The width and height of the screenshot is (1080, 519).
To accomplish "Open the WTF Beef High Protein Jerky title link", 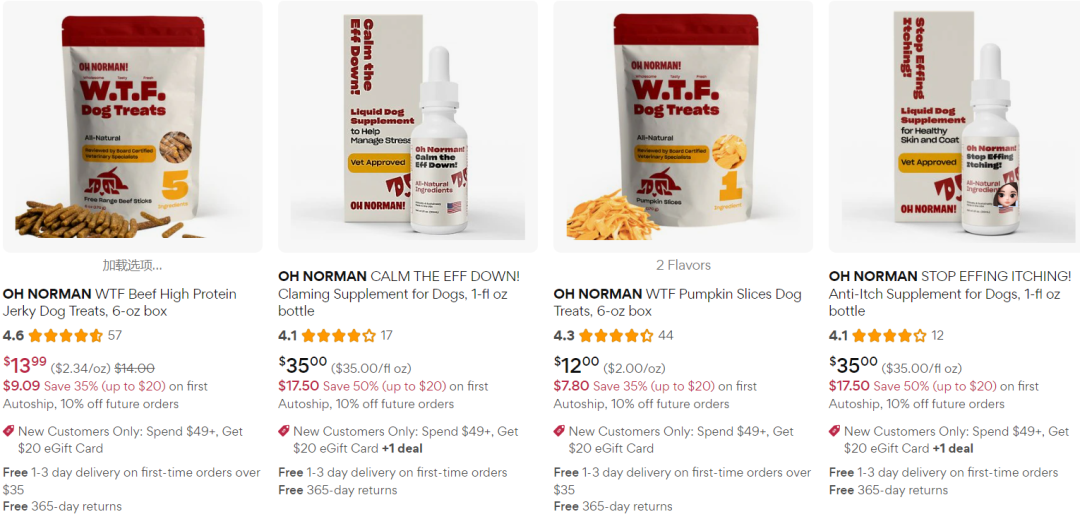I will (120, 303).
